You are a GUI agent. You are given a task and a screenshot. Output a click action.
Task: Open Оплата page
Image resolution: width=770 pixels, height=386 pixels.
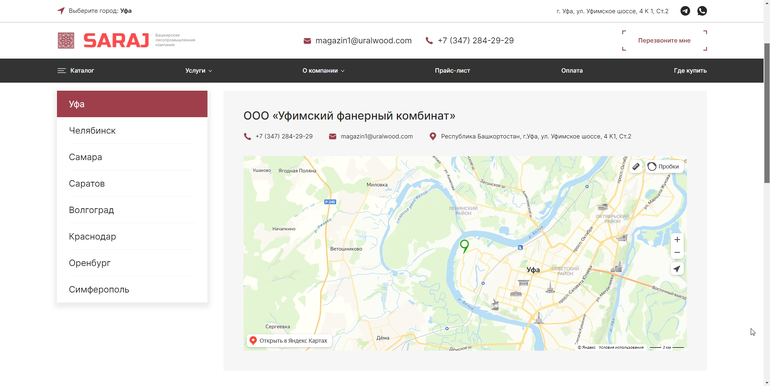[x=572, y=71]
